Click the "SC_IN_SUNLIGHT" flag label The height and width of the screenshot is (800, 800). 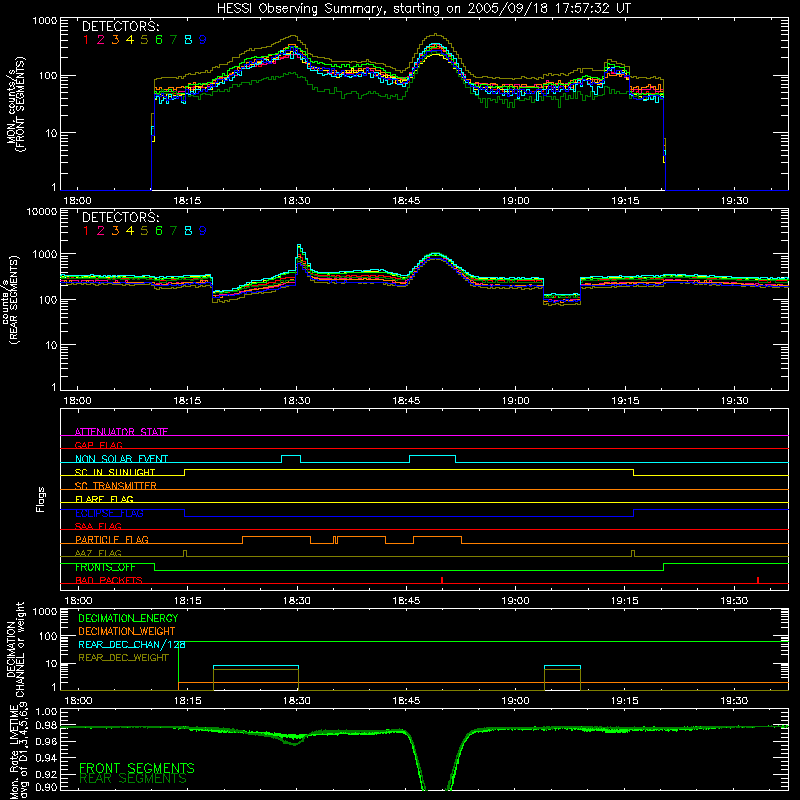pos(115,472)
